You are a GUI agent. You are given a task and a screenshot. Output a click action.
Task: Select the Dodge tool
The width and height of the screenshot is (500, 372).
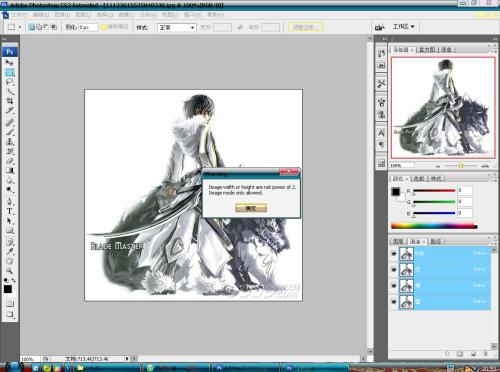9,190
